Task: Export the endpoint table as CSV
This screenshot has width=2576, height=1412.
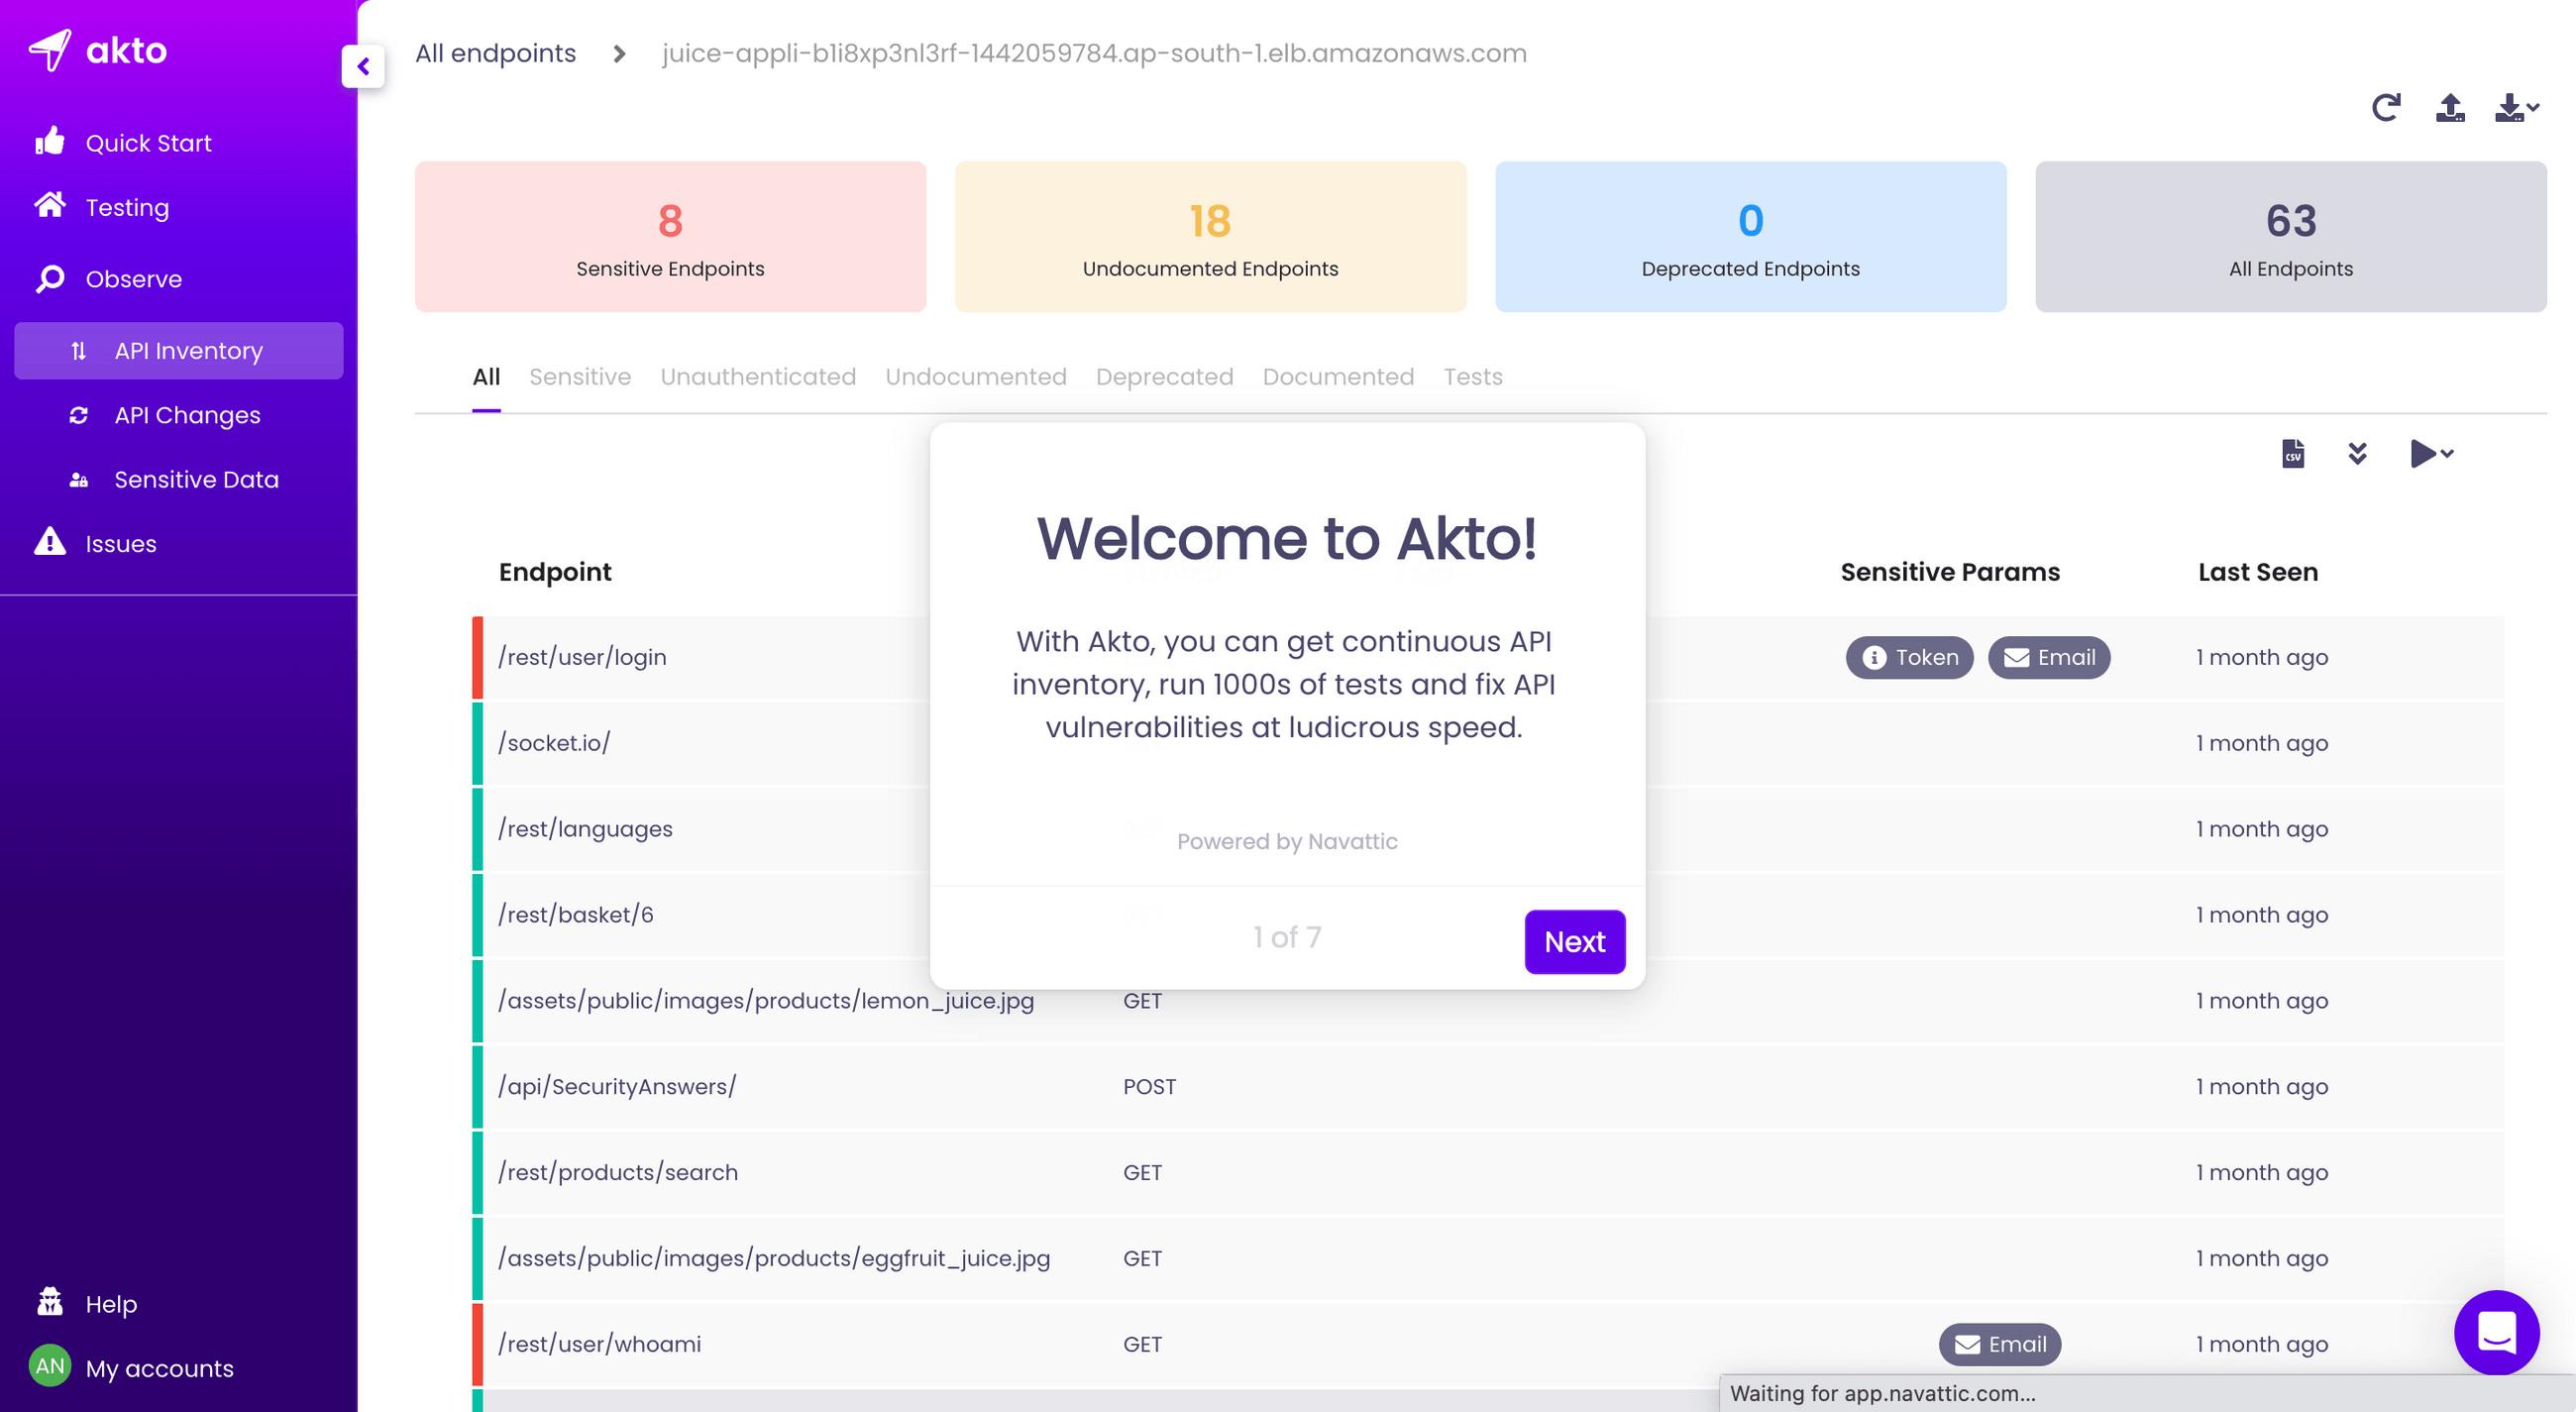Action: coord(2292,454)
